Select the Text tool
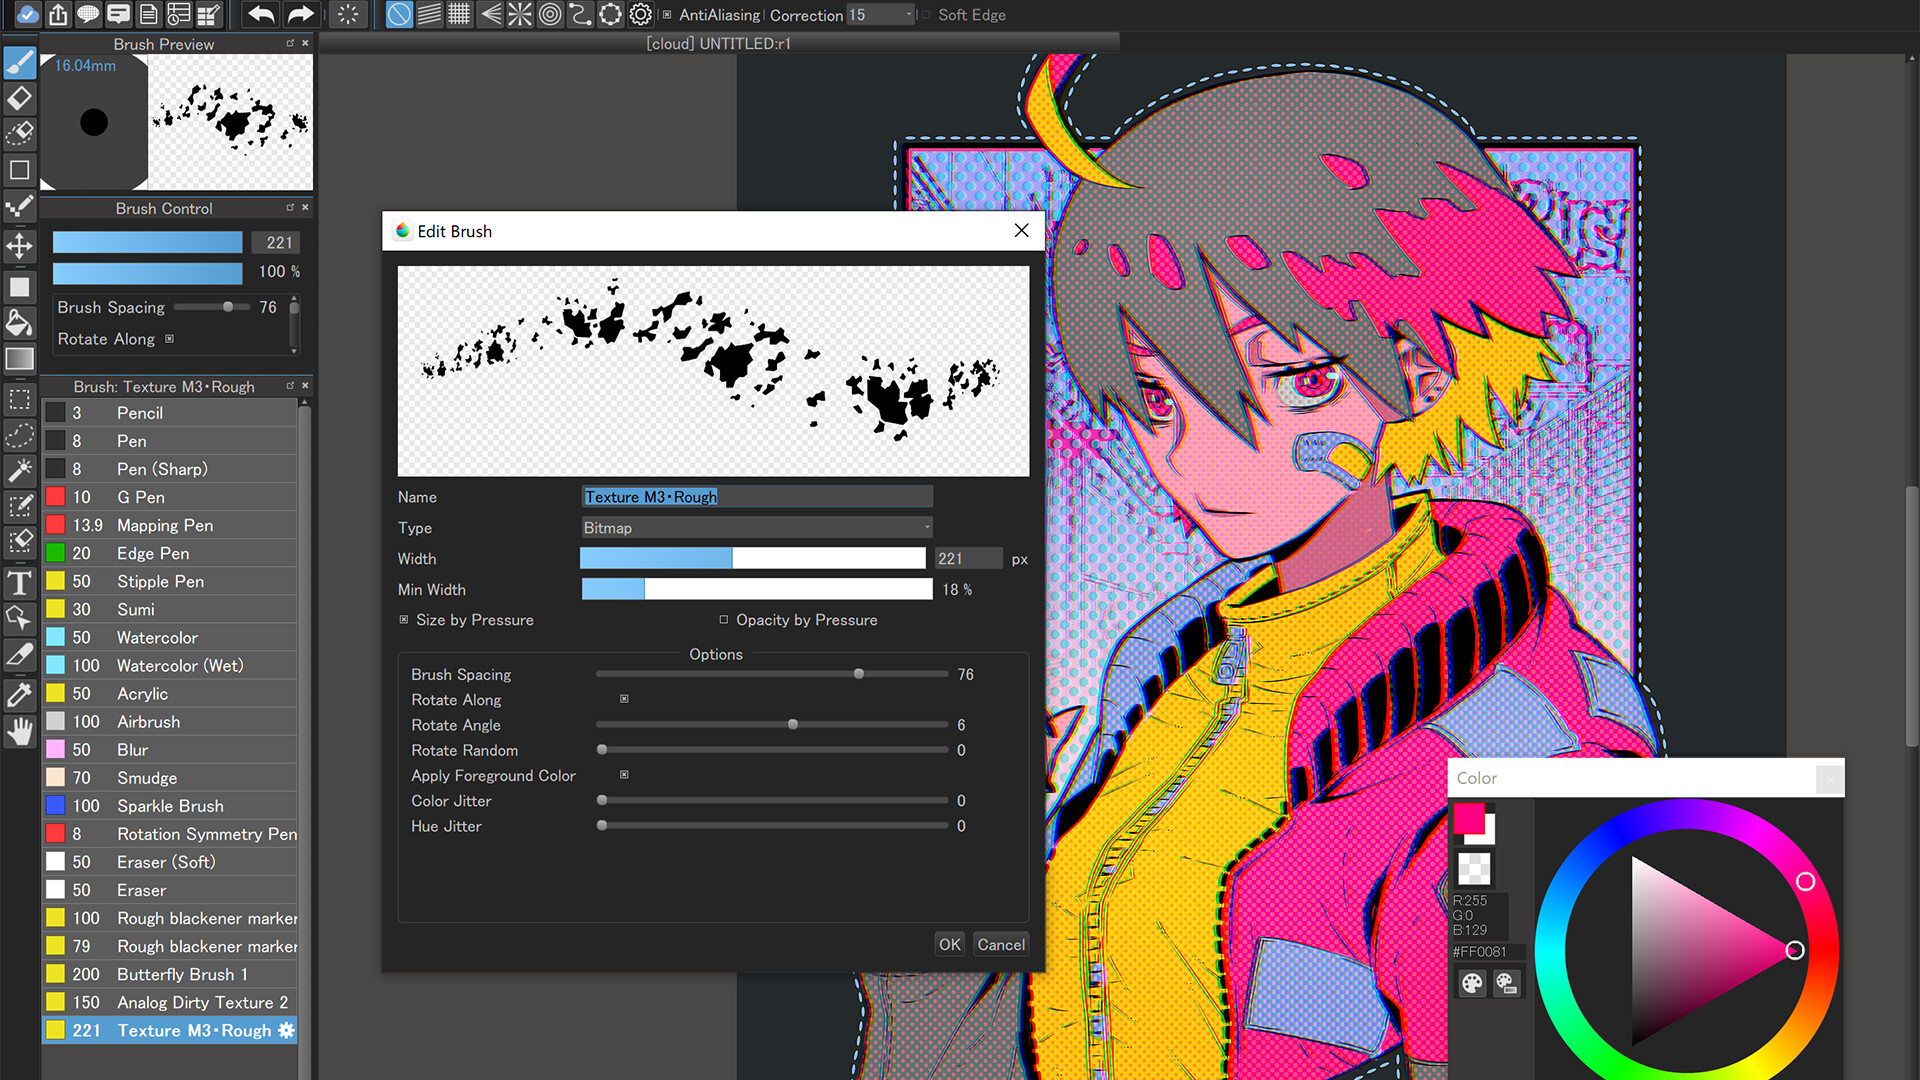The width and height of the screenshot is (1920, 1080). click(x=20, y=582)
